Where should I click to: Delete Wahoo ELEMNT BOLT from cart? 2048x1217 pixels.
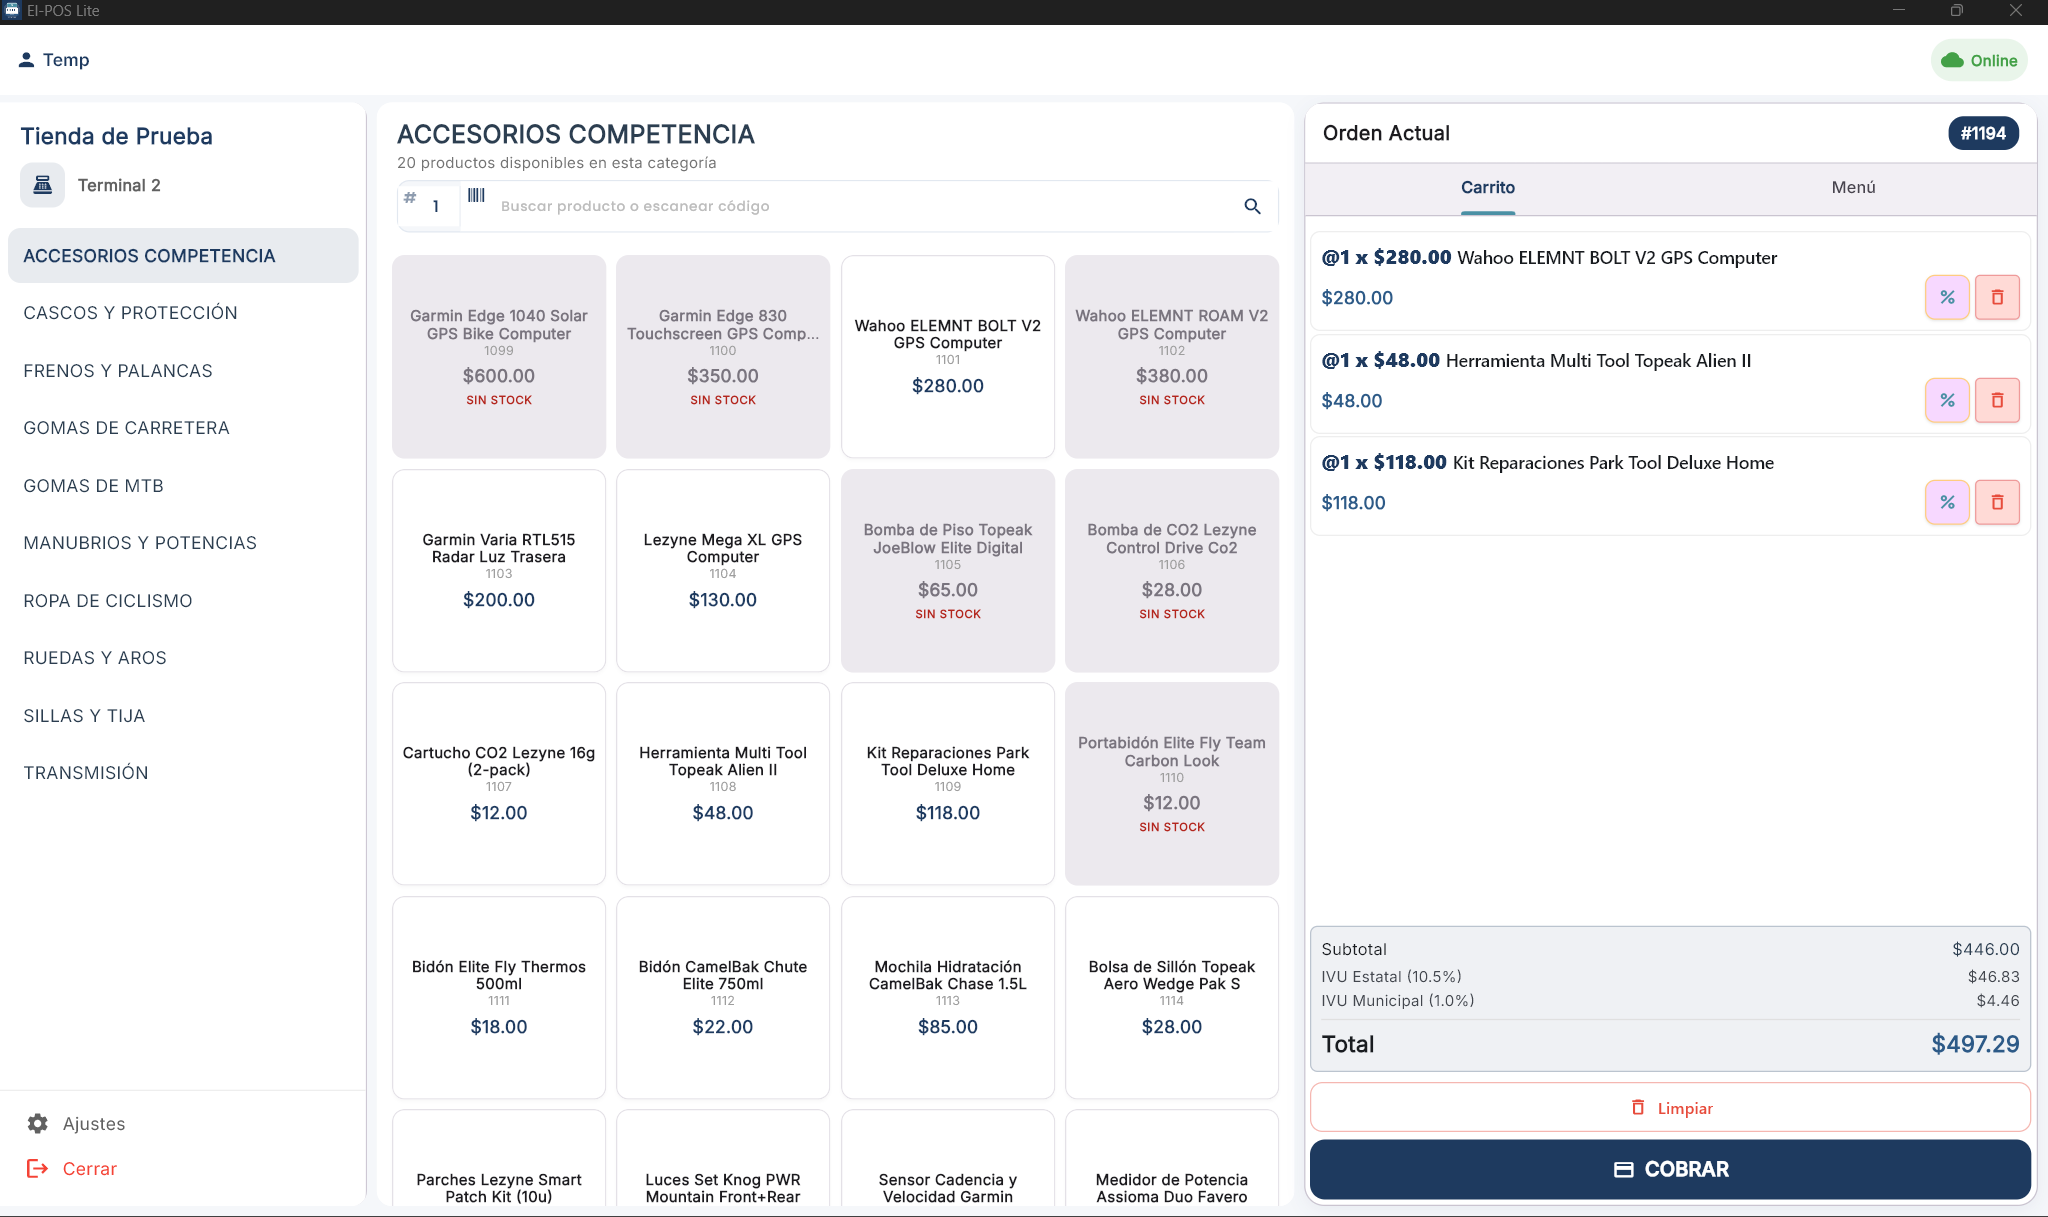[1997, 297]
